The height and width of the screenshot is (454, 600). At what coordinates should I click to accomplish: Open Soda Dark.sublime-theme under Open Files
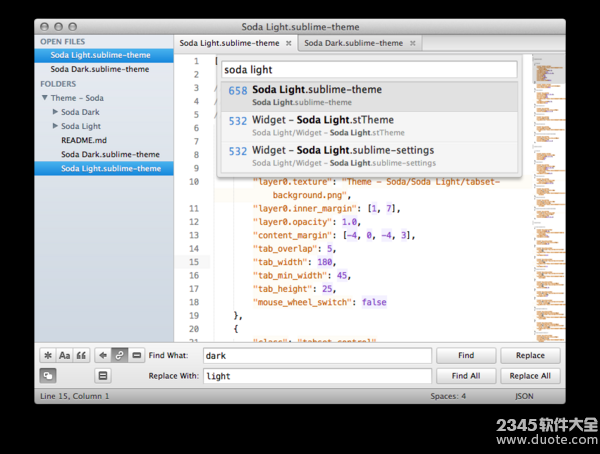104,69
